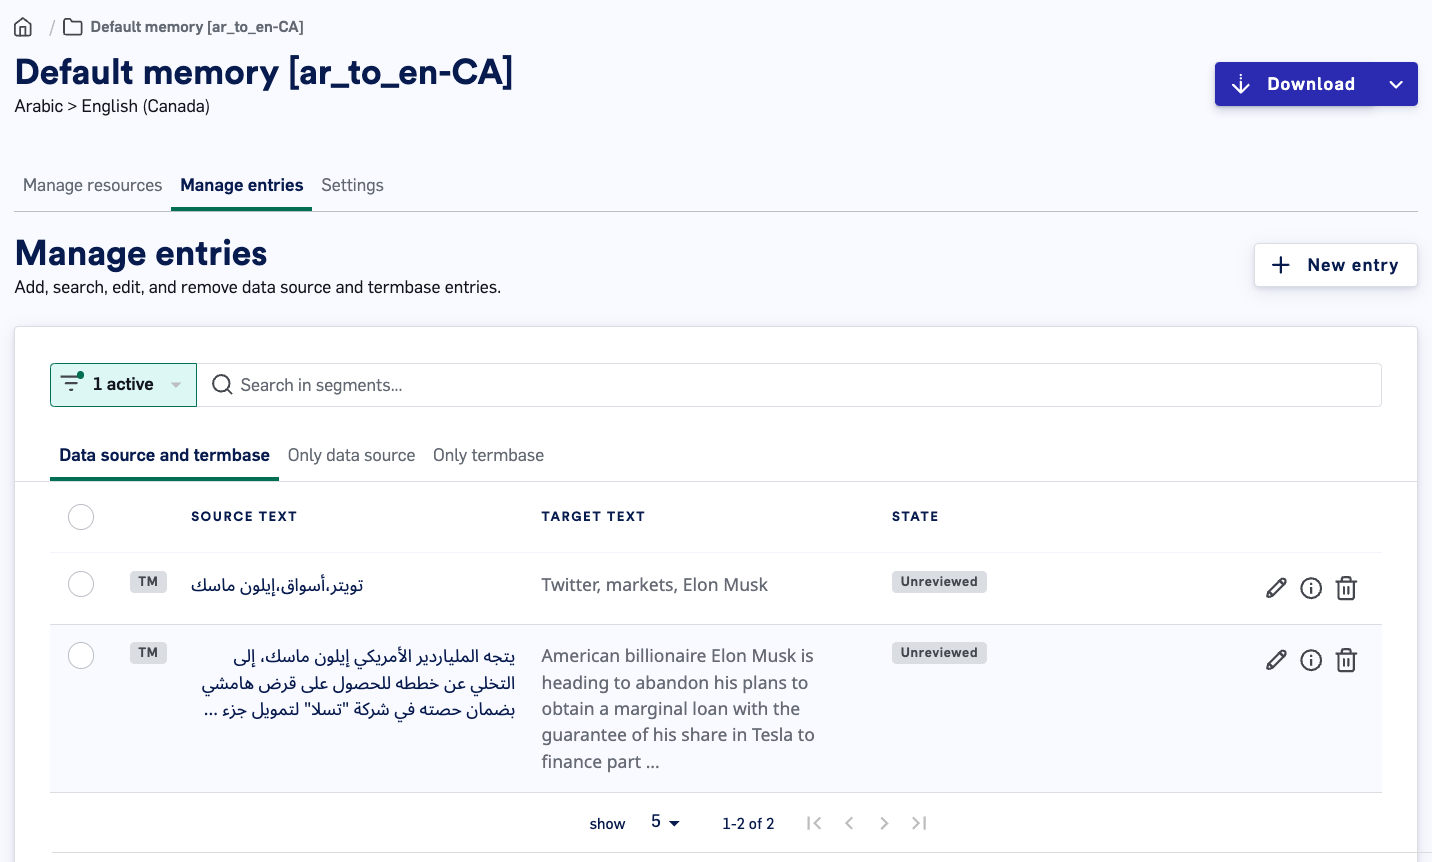
Task: Change the show 5 per page dropdown
Action: point(665,822)
